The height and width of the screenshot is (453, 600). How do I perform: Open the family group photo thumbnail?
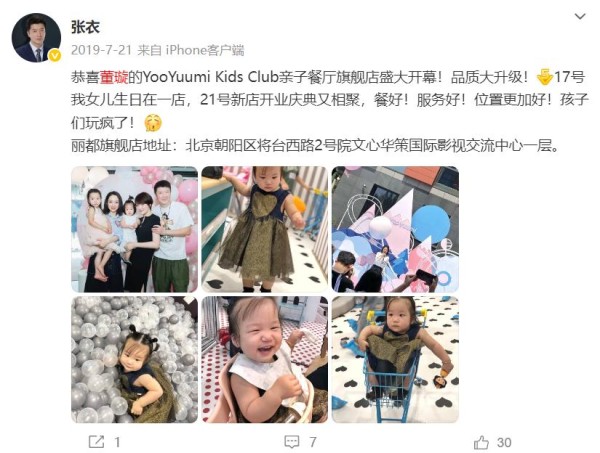134,229
